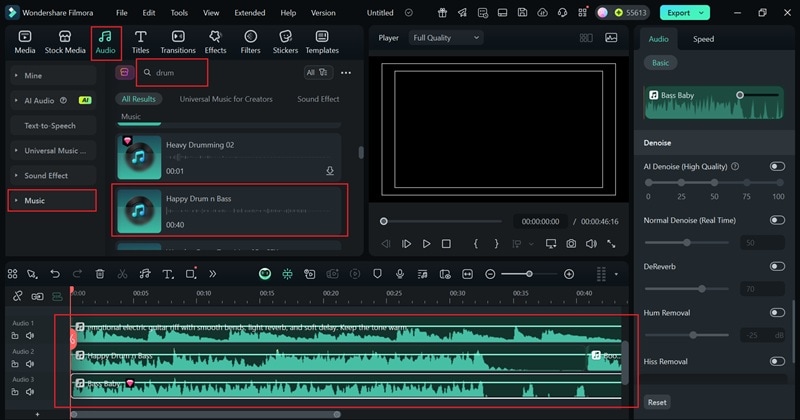Open timeline layout options dropdown arrow
Image resolution: width=800 pixels, height=420 pixels.
tap(616, 275)
